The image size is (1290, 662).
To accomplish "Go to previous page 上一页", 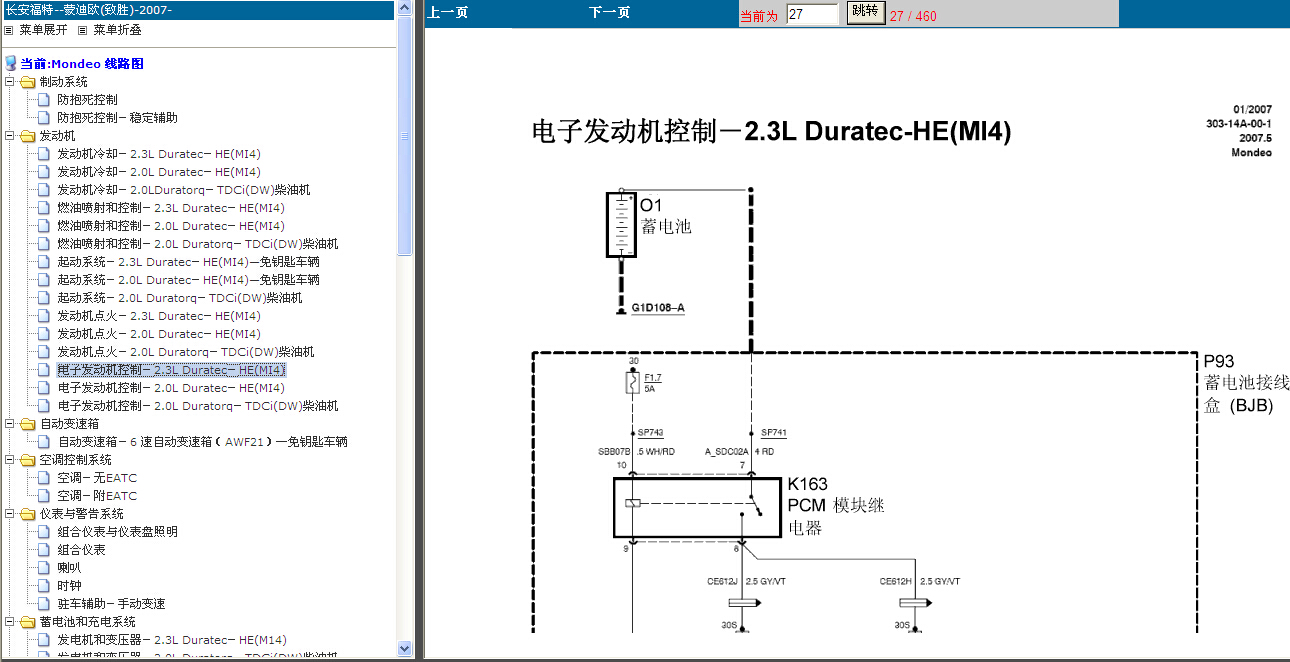I will pos(447,14).
